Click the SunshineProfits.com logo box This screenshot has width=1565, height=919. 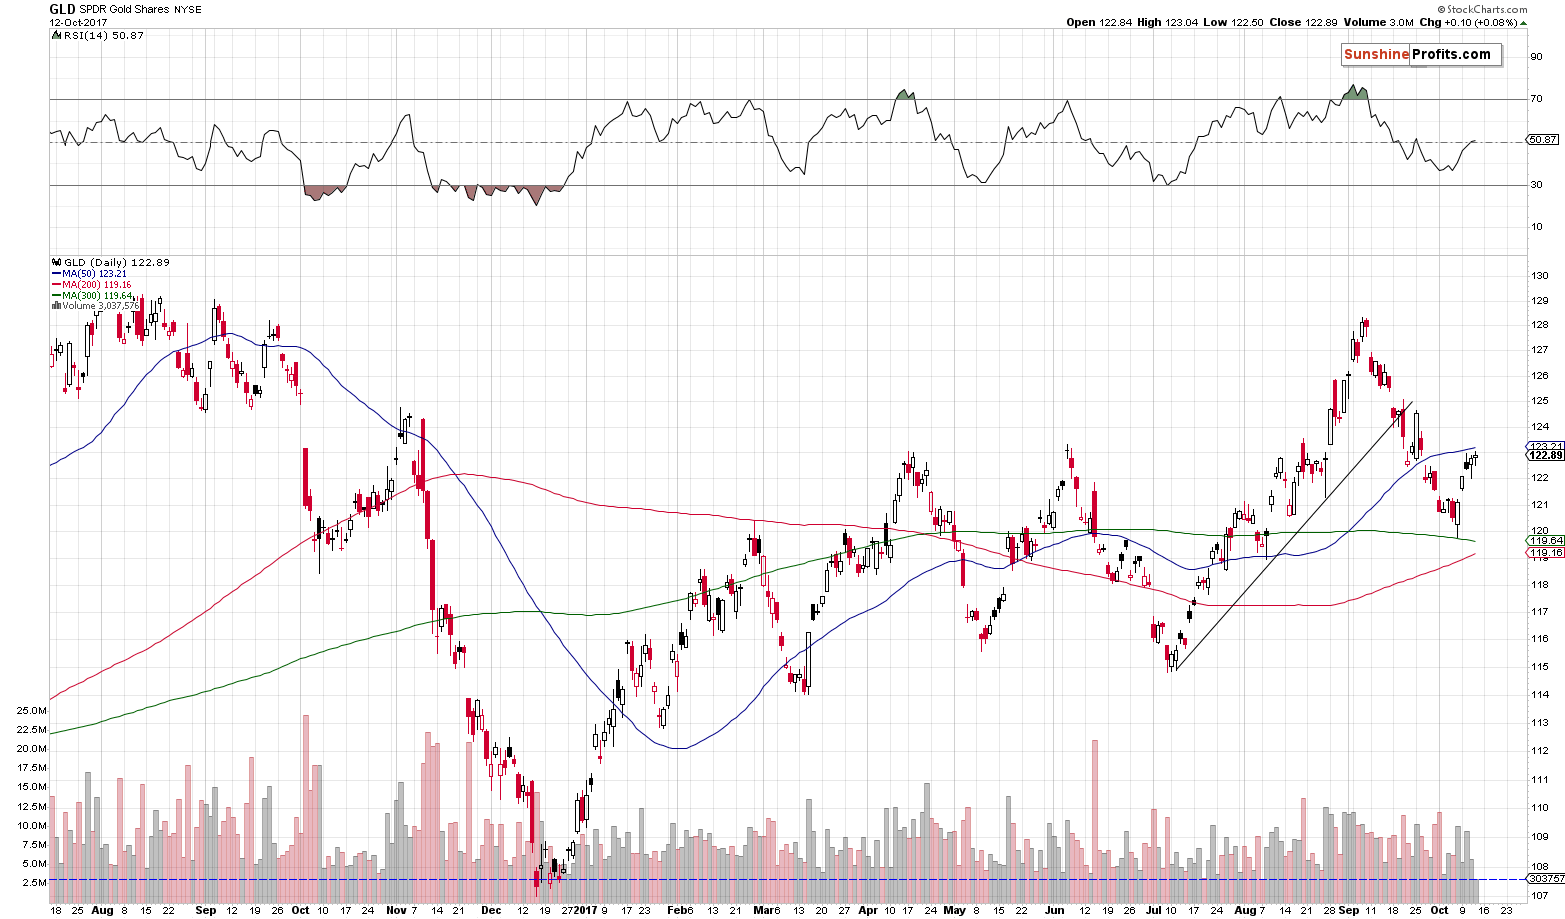(x=1421, y=55)
